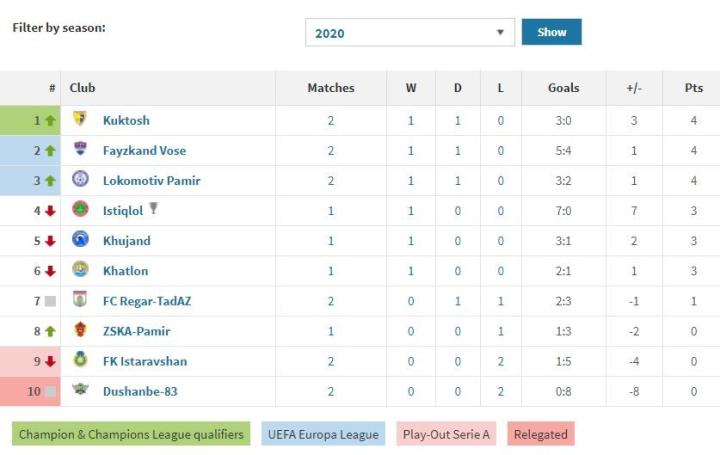Screen dimensions: 720x455
Task: Click the Fayzkand Vose club crest
Action: pyautogui.click(x=80, y=150)
